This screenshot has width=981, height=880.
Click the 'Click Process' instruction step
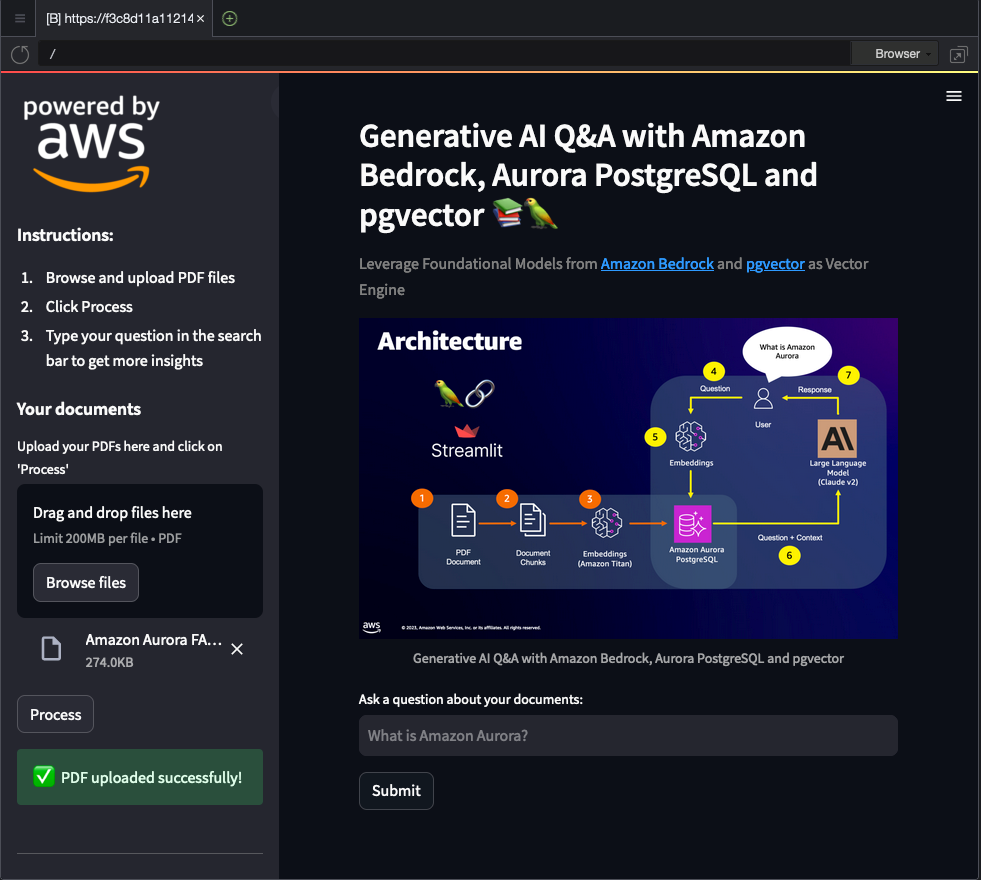pos(89,306)
